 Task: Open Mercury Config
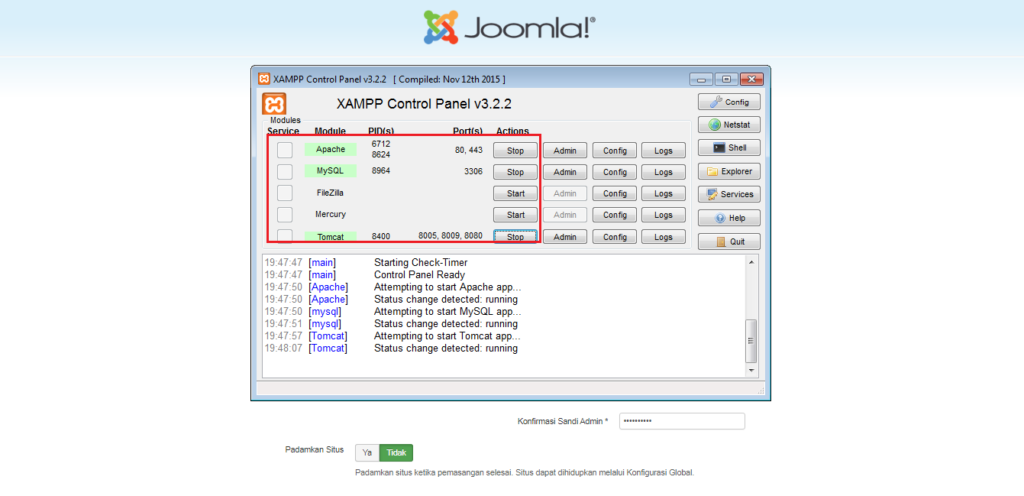click(615, 215)
